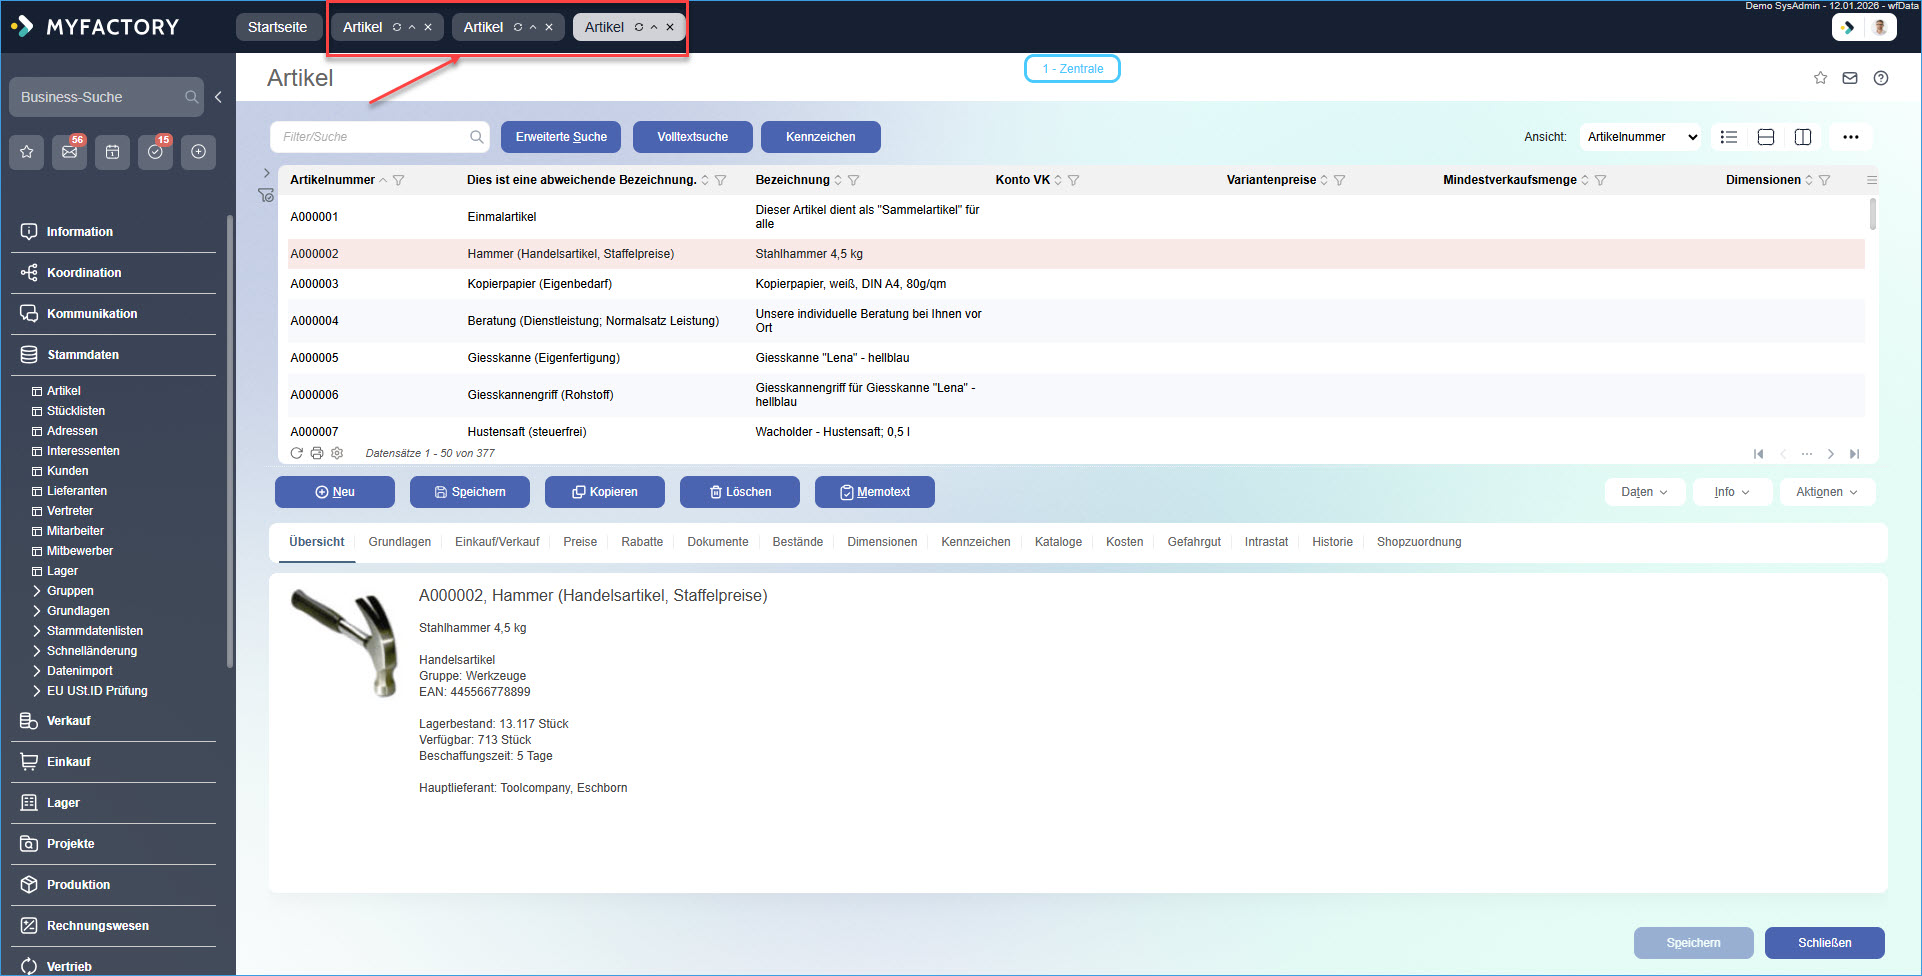Click the Erweiterte Suche button

pos(560,137)
